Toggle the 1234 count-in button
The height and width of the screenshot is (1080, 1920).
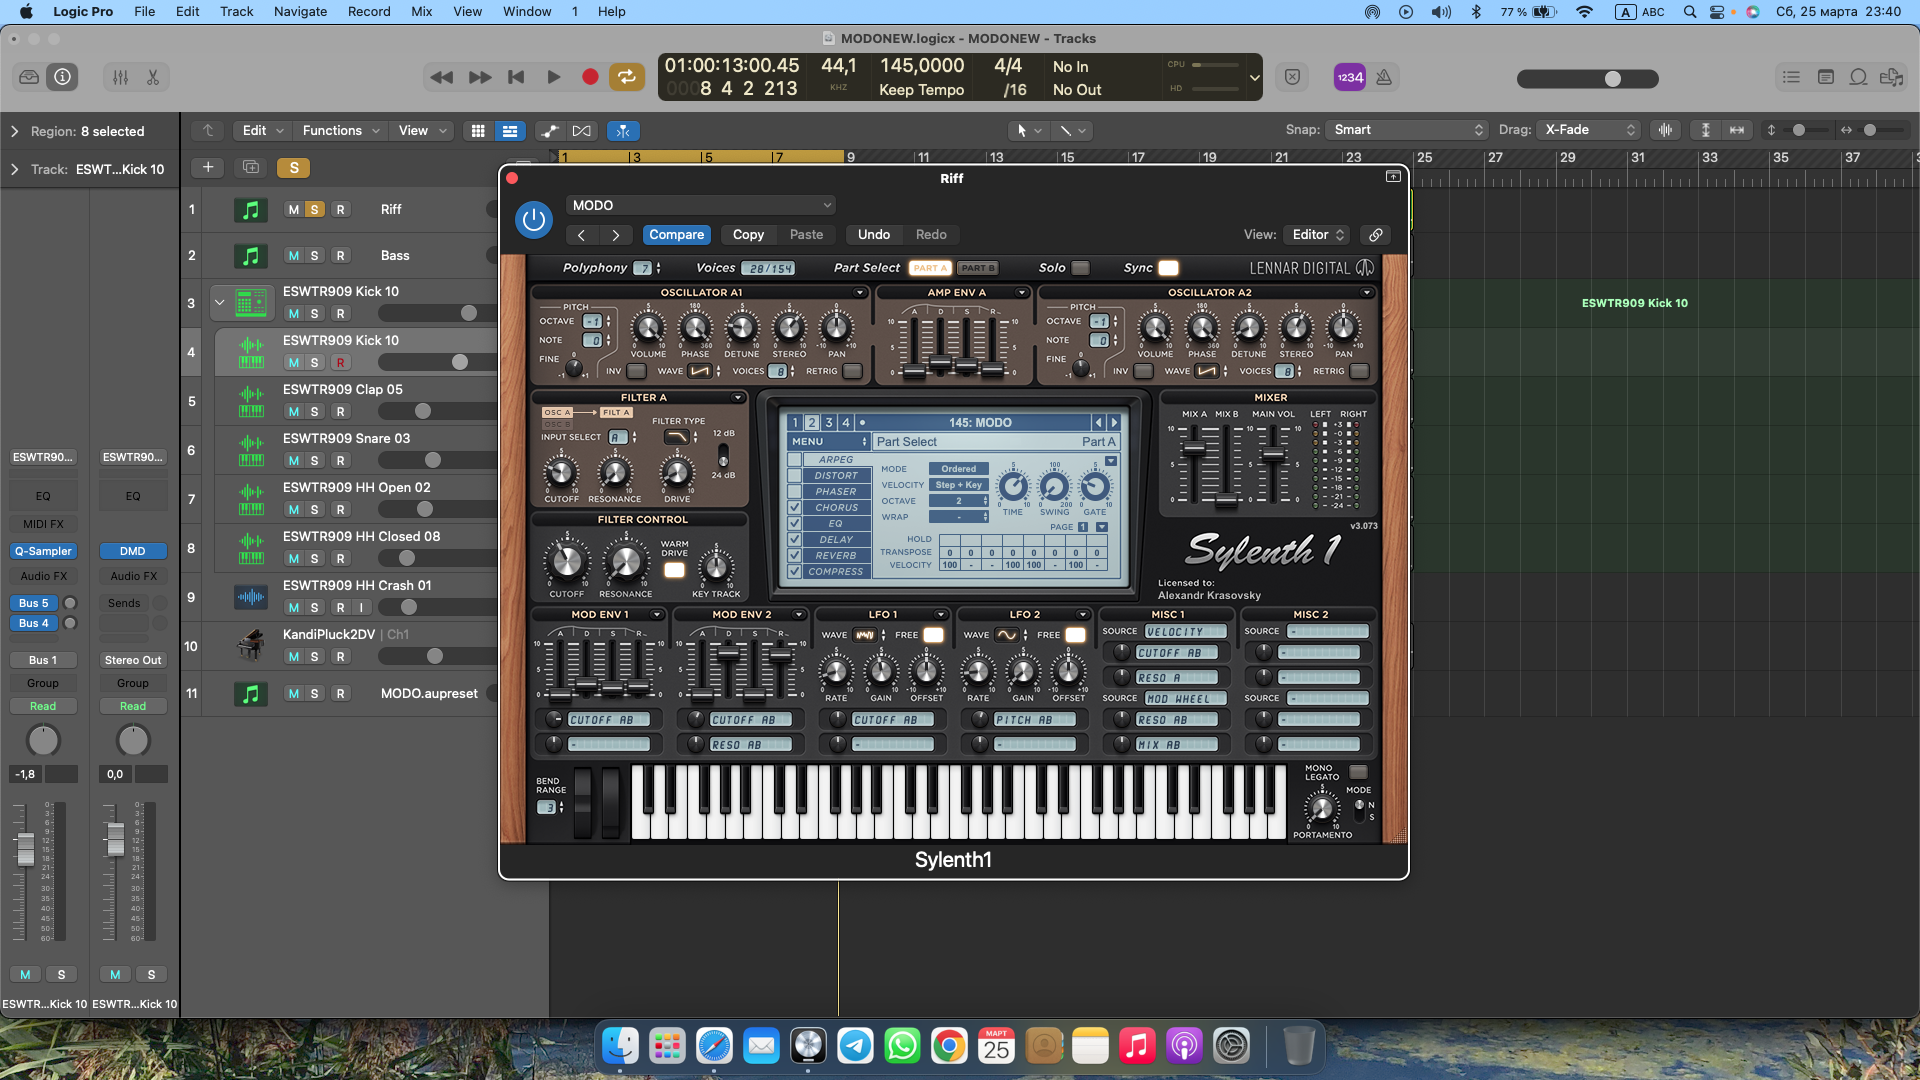(1350, 77)
